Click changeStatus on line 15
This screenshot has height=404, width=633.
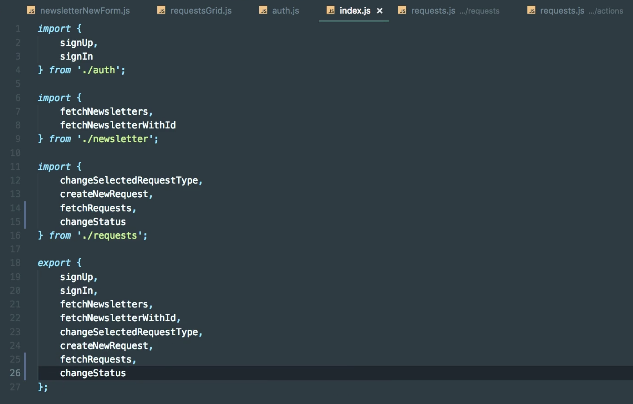pyautogui.click(x=93, y=222)
